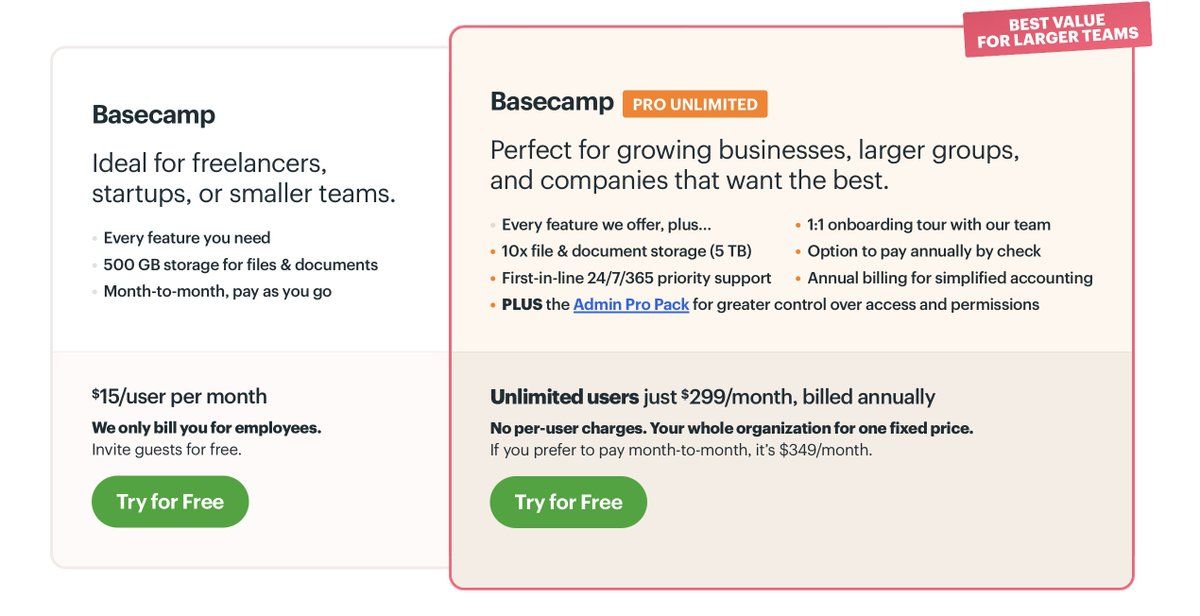Click the Unlimited users $299/month price text

tap(712, 397)
